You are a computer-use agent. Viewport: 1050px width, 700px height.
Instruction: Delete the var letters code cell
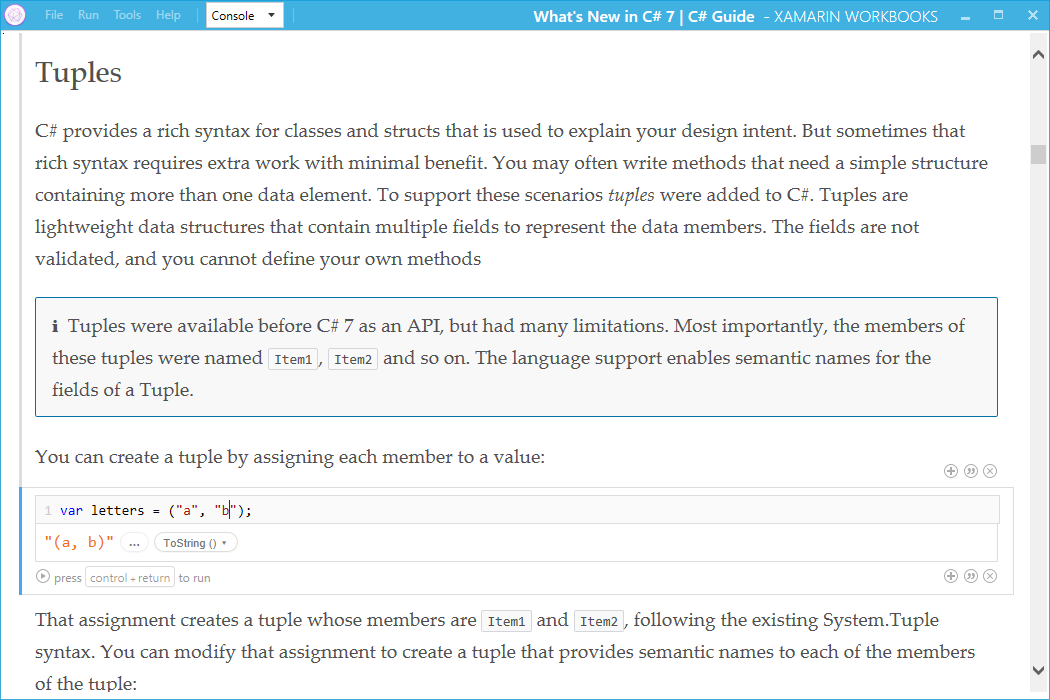pyautogui.click(x=990, y=576)
